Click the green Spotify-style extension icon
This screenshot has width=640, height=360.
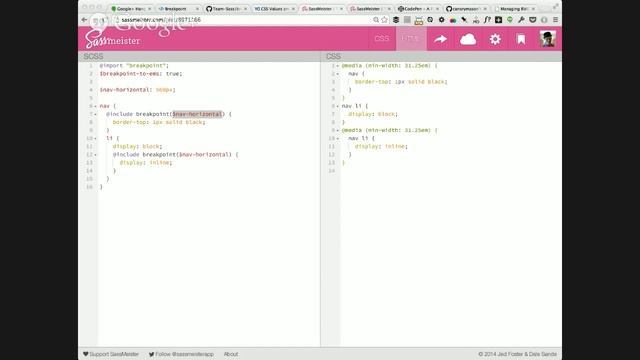click(x=510, y=20)
